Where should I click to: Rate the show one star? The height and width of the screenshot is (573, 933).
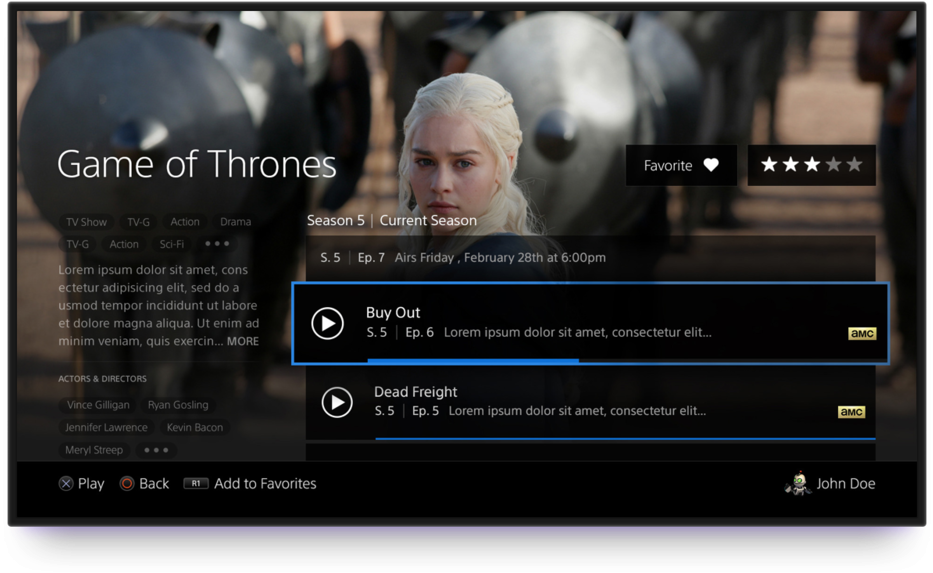point(769,164)
